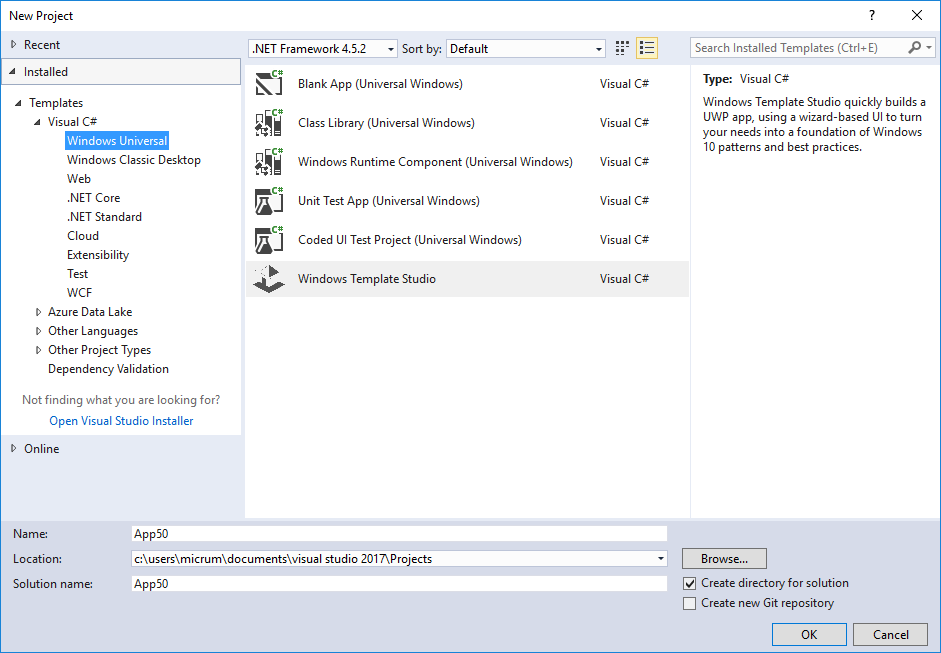Select the Web template category

[x=77, y=178]
